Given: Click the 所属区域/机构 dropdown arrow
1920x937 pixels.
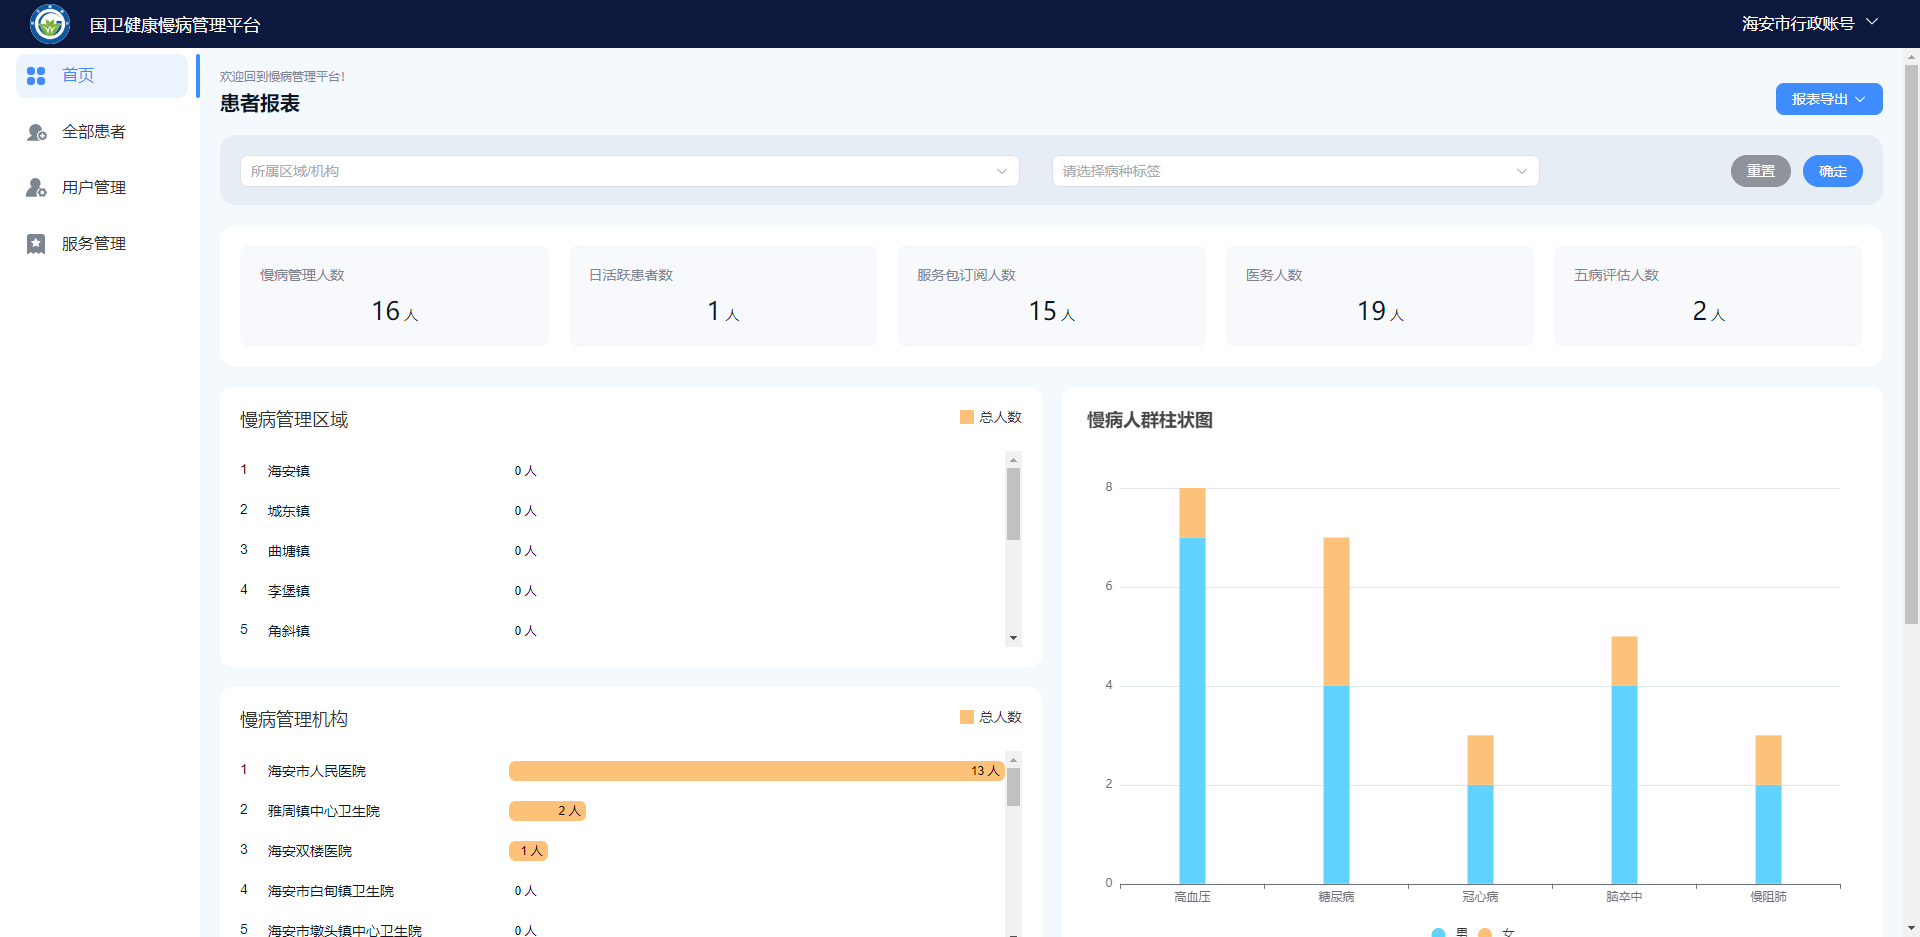Looking at the screenshot, I should [1002, 171].
